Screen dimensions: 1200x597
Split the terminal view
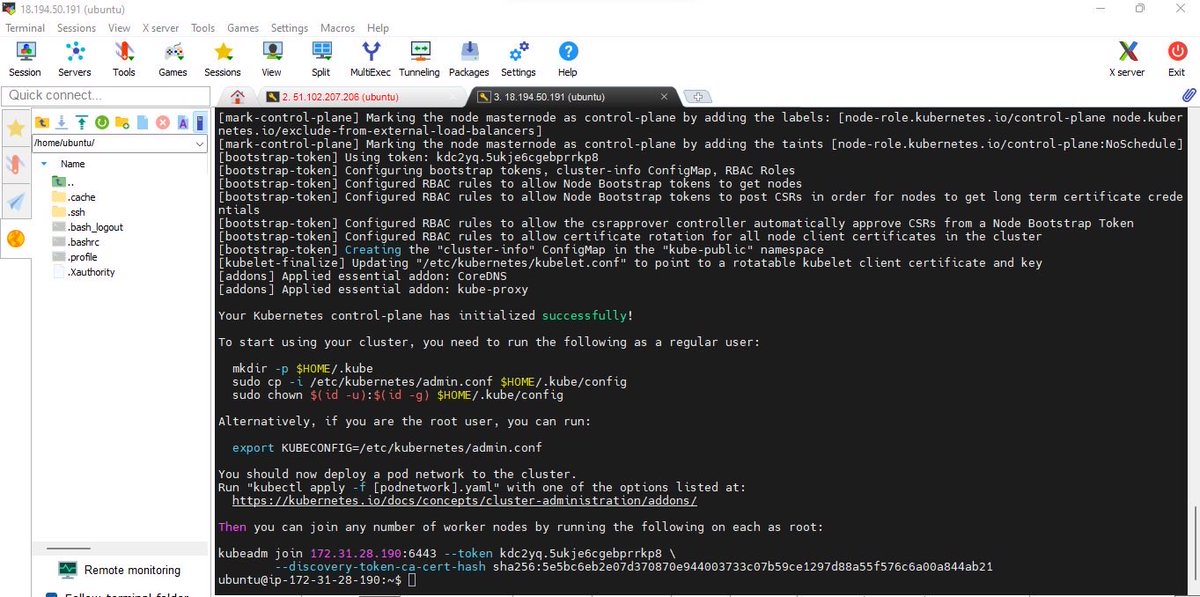(x=320, y=57)
